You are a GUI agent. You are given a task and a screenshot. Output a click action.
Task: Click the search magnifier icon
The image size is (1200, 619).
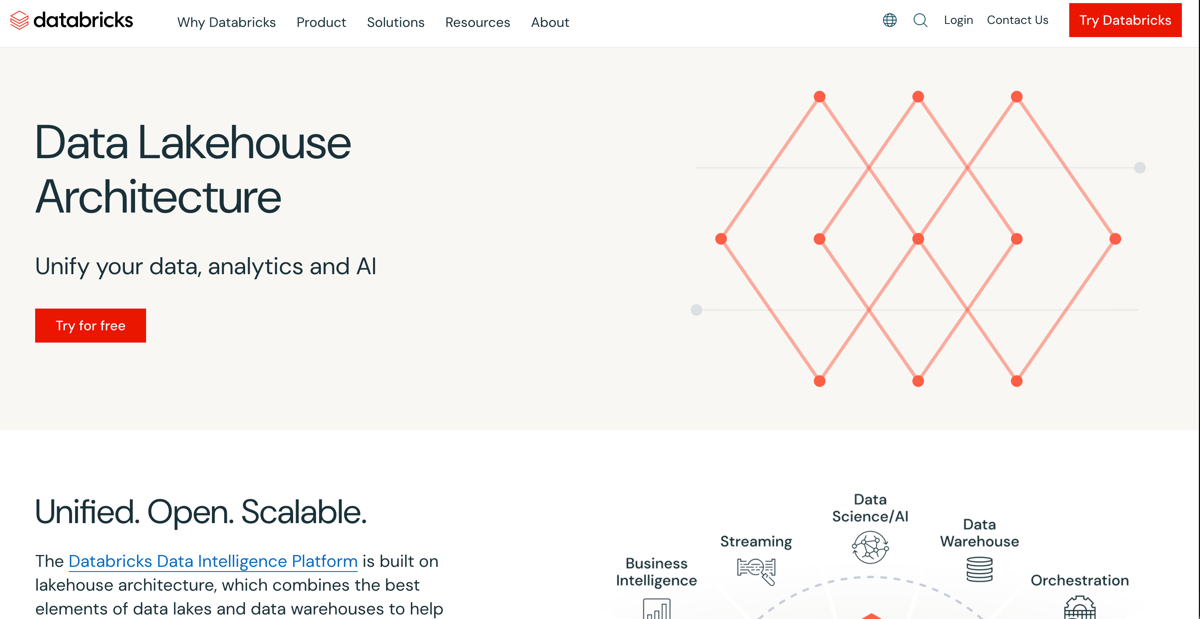920,19
